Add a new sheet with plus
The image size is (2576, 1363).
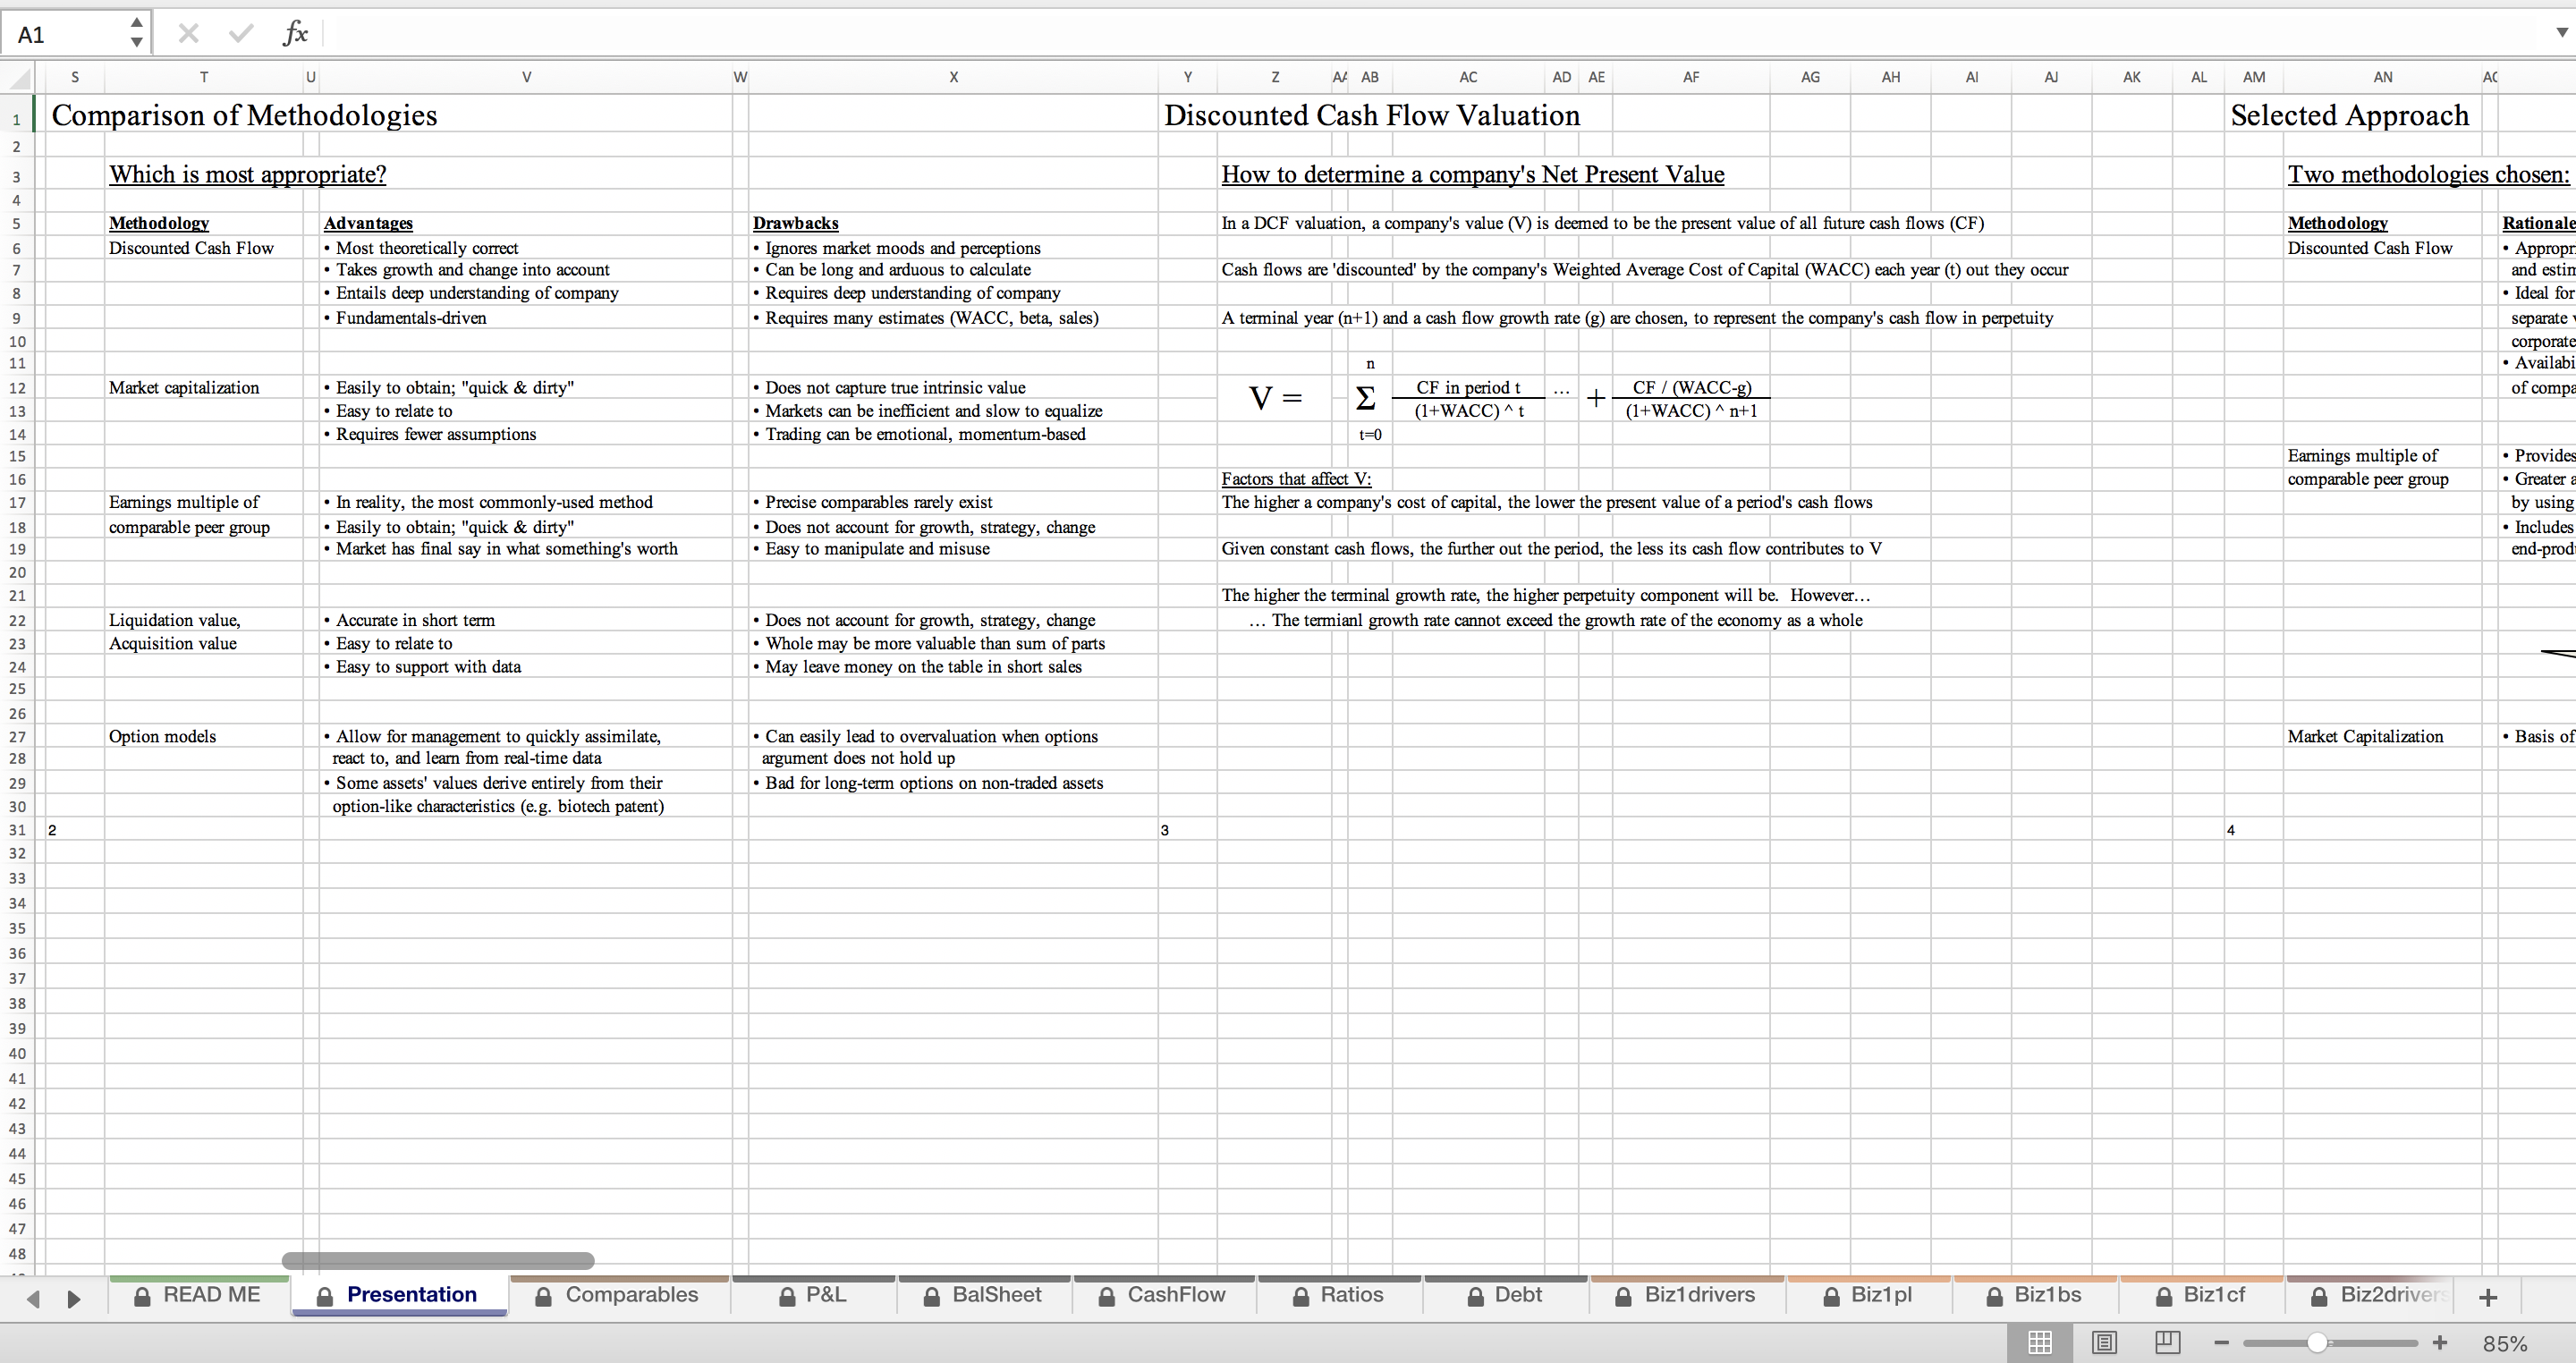point(2489,1297)
